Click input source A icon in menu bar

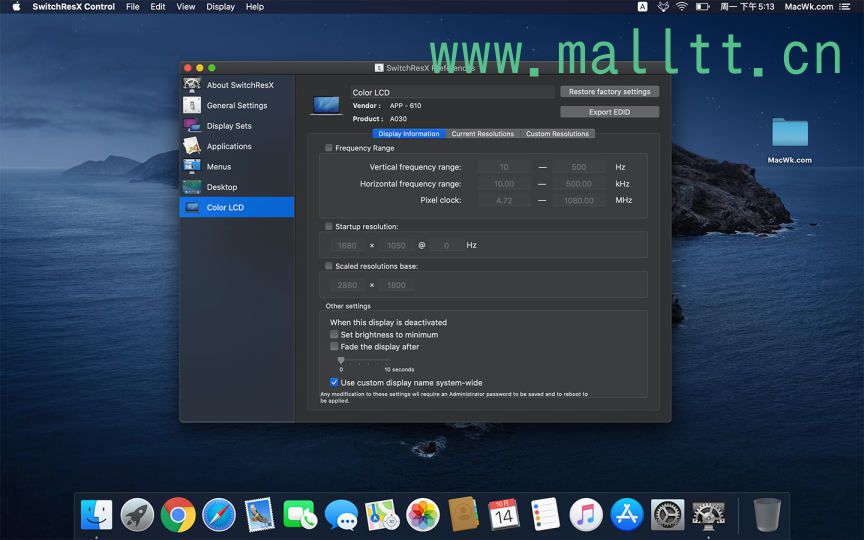[x=642, y=7]
